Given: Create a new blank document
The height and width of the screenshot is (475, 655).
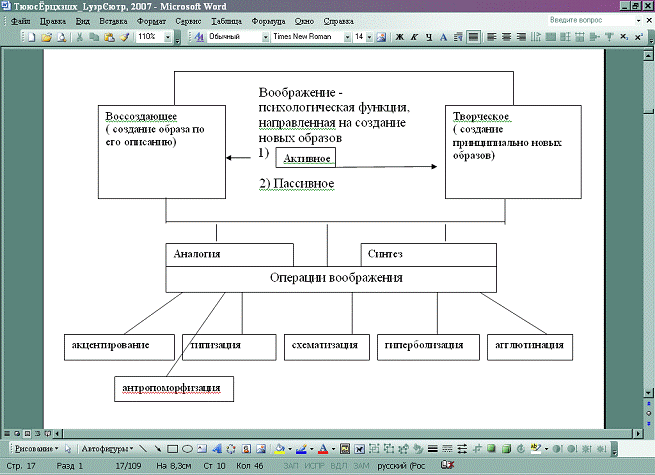Looking at the screenshot, I should tap(32, 37).
